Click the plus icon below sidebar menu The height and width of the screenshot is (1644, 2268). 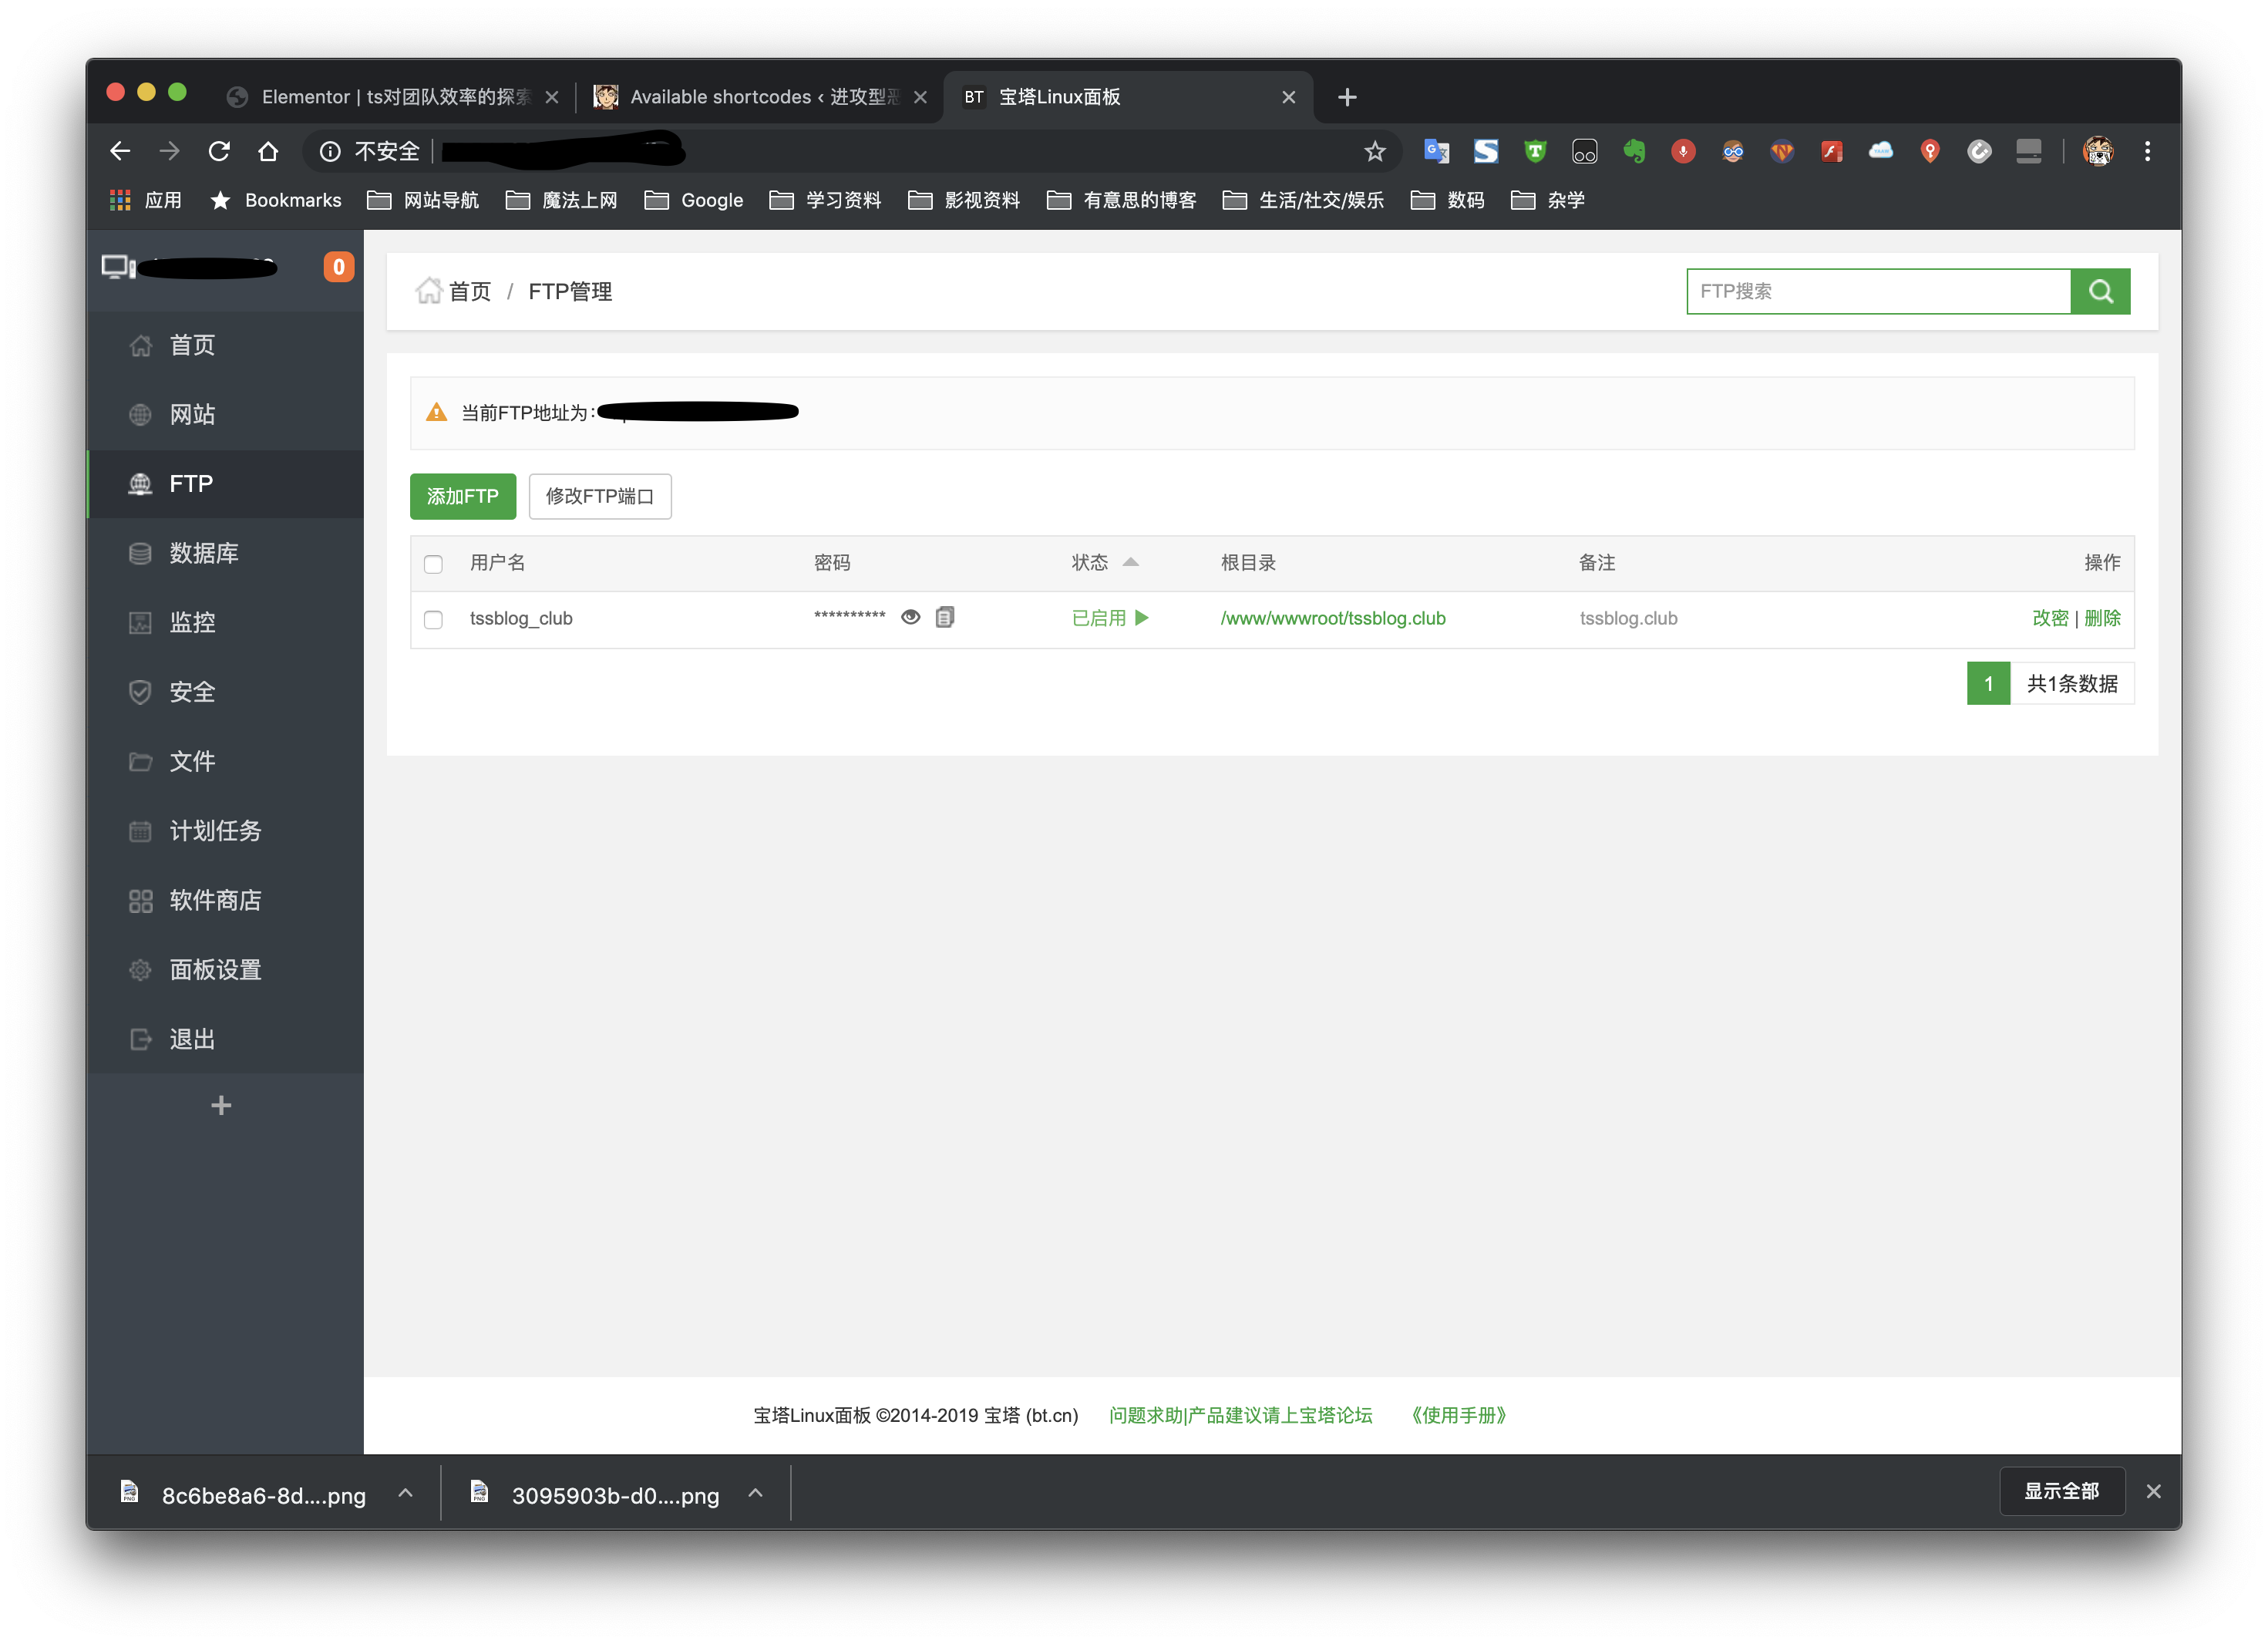(222, 1105)
